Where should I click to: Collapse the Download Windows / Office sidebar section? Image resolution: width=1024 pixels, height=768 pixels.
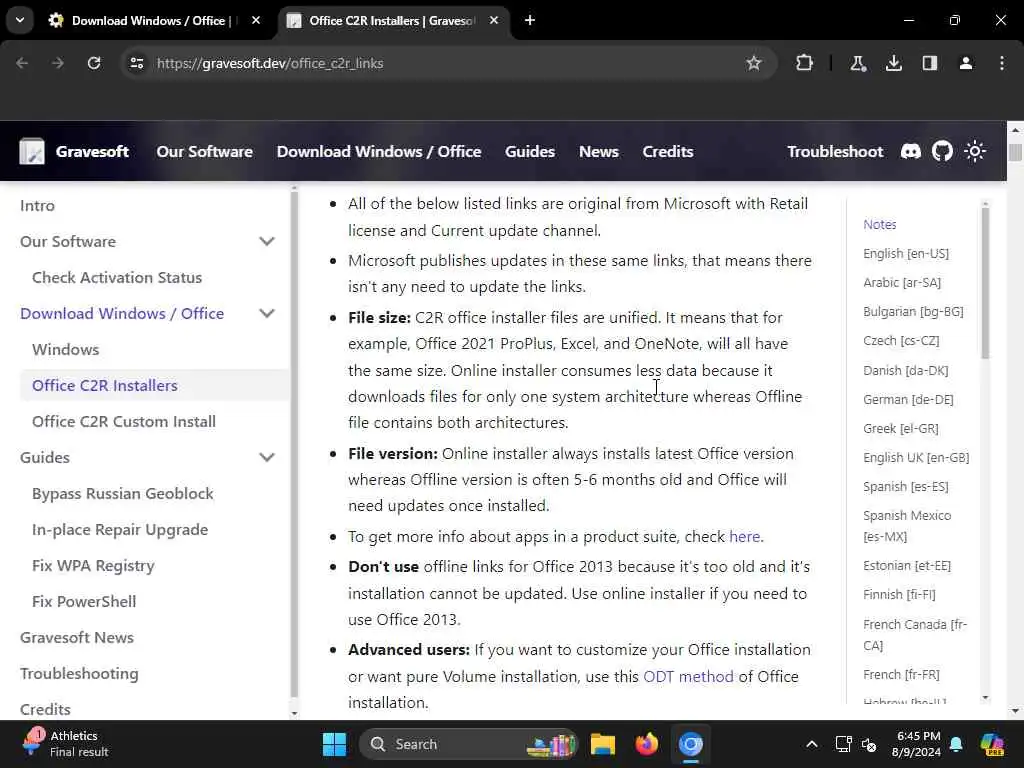(x=266, y=313)
